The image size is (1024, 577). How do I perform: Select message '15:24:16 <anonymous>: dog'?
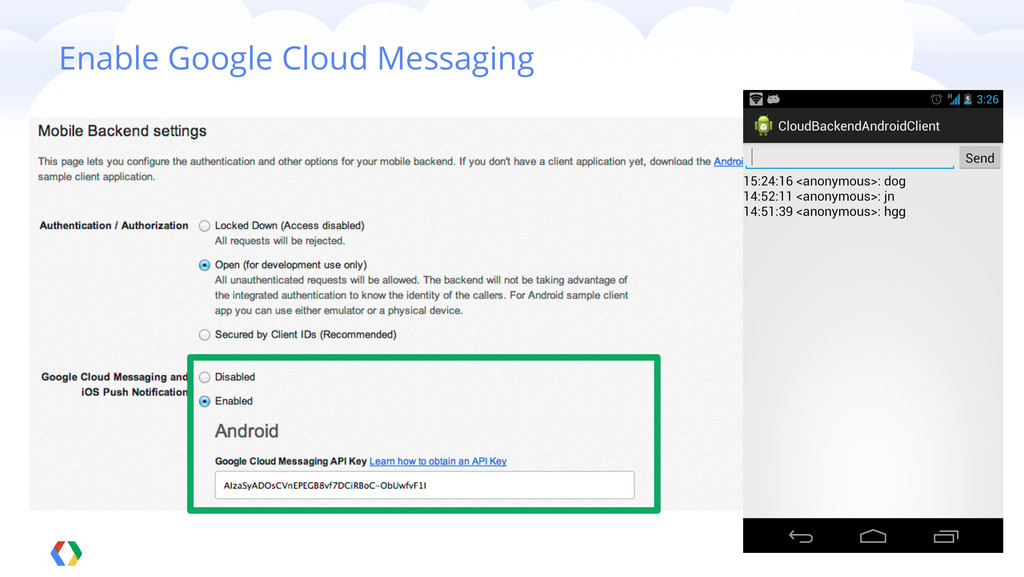pos(824,181)
